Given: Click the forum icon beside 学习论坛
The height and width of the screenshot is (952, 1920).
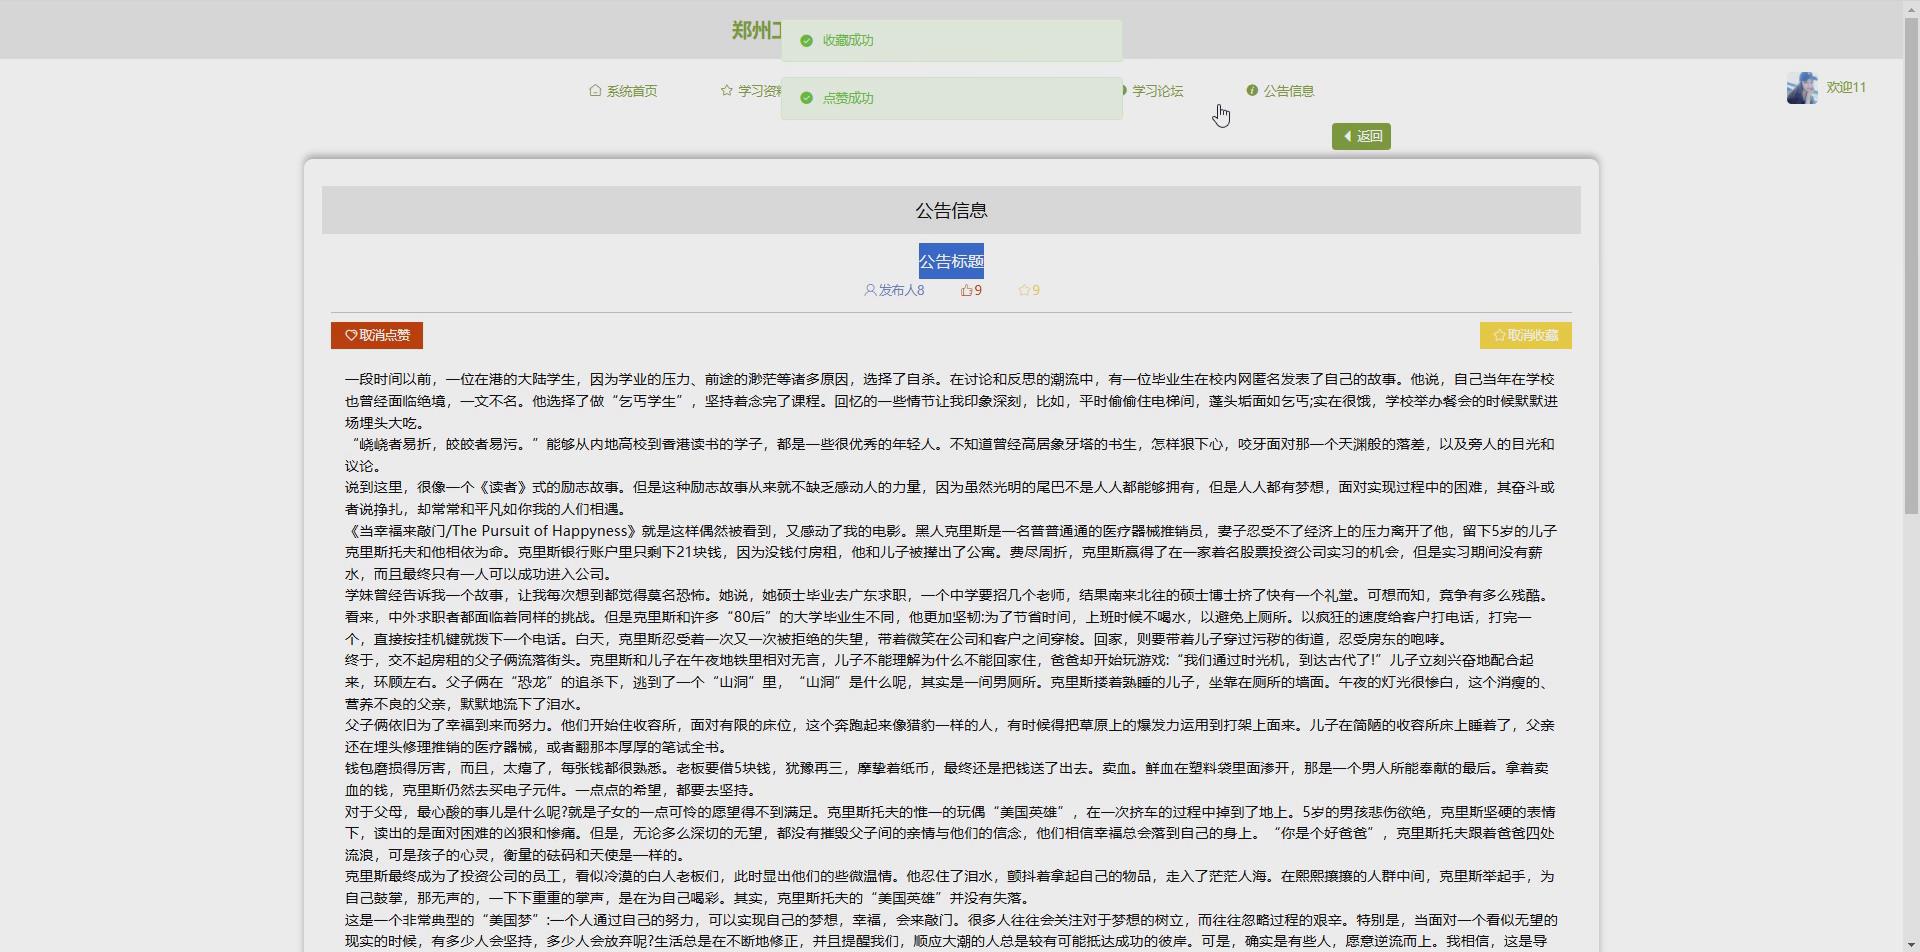Looking at the screenshot, I should point(1123,90).
